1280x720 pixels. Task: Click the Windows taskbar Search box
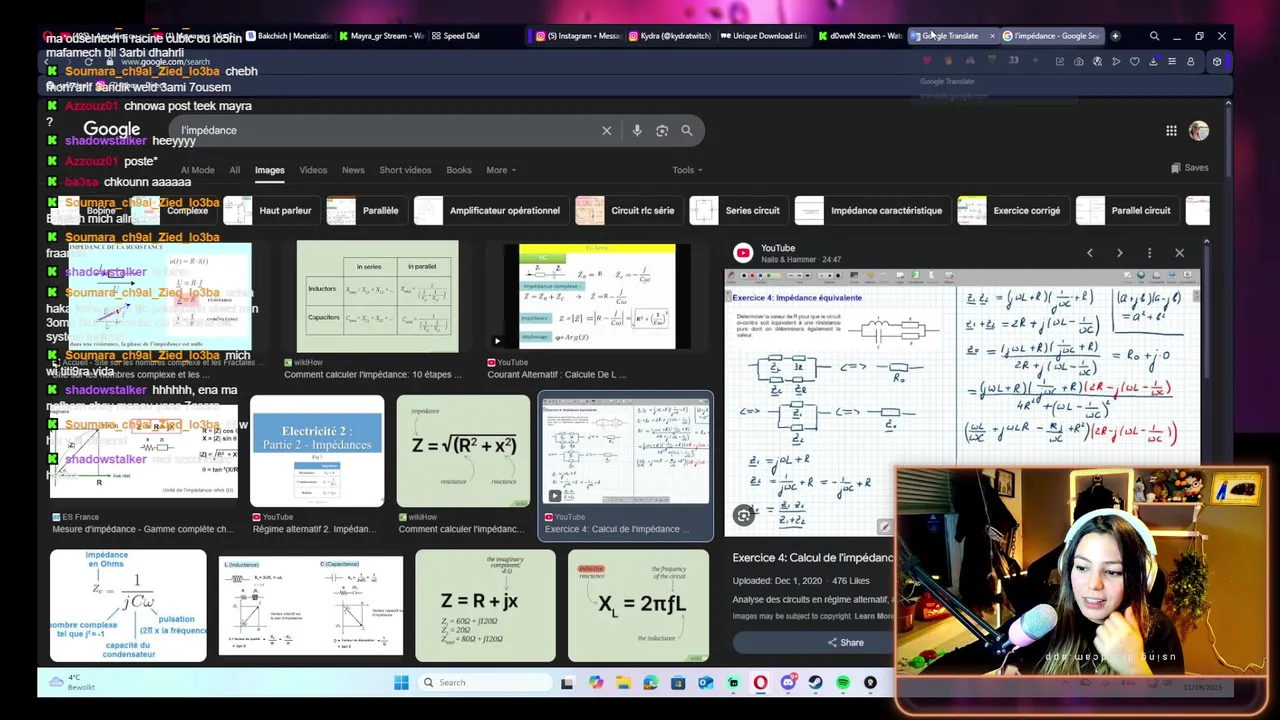(x=484, y=683)
